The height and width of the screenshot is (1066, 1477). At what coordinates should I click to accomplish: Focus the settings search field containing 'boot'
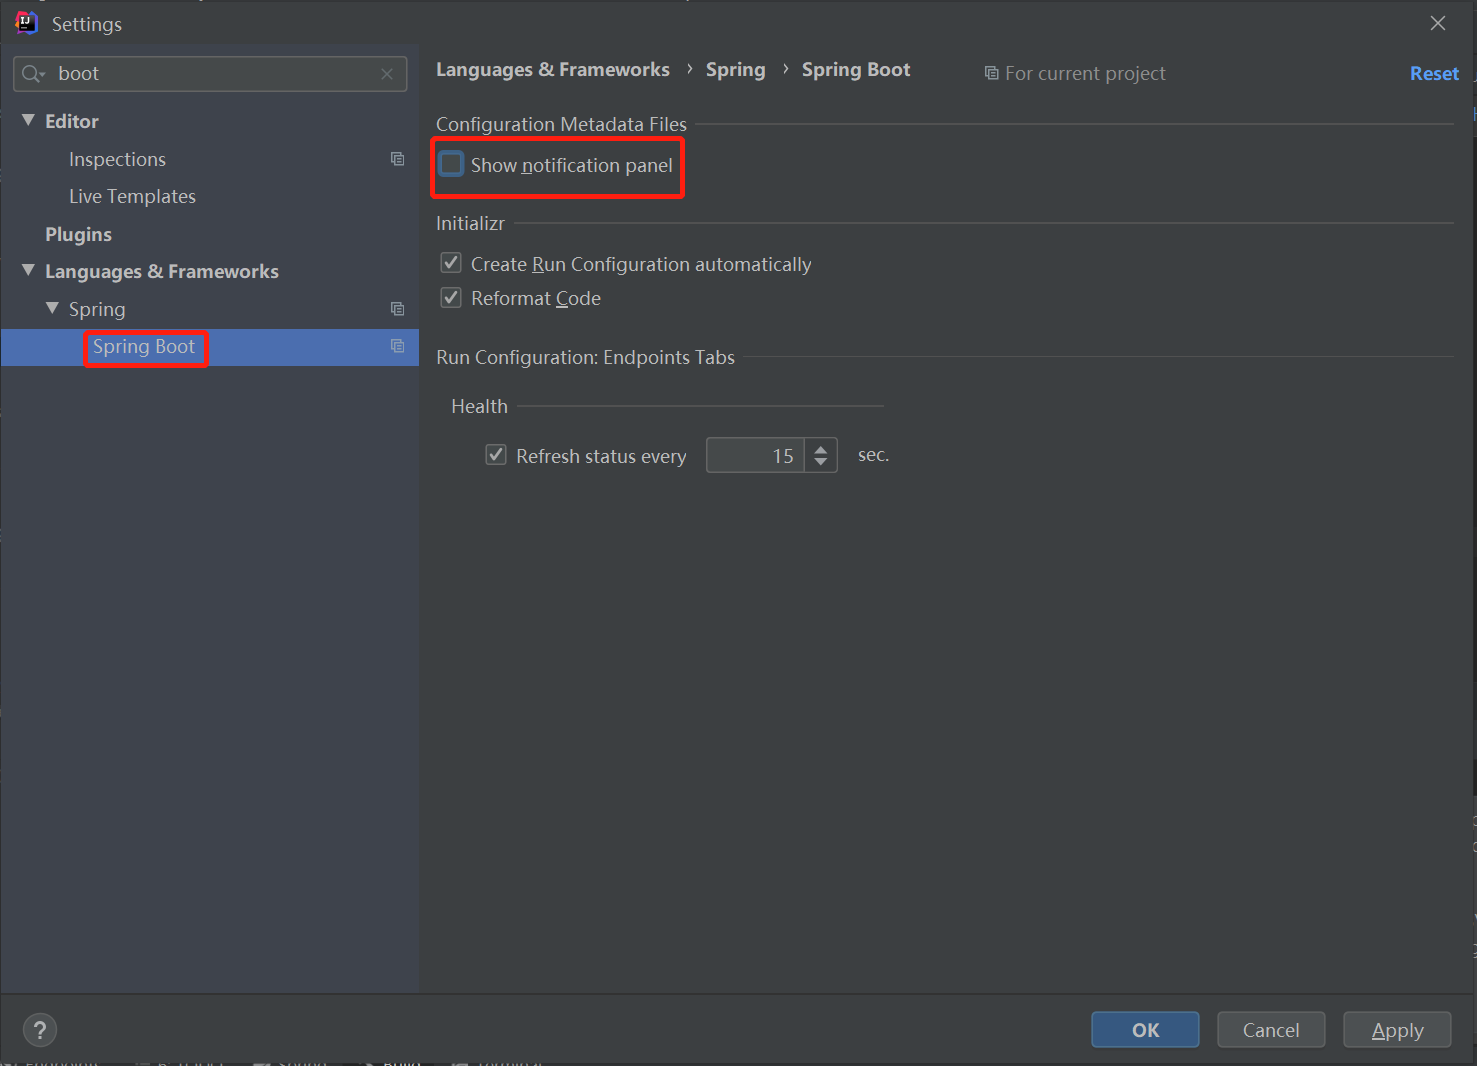[210, 74]
